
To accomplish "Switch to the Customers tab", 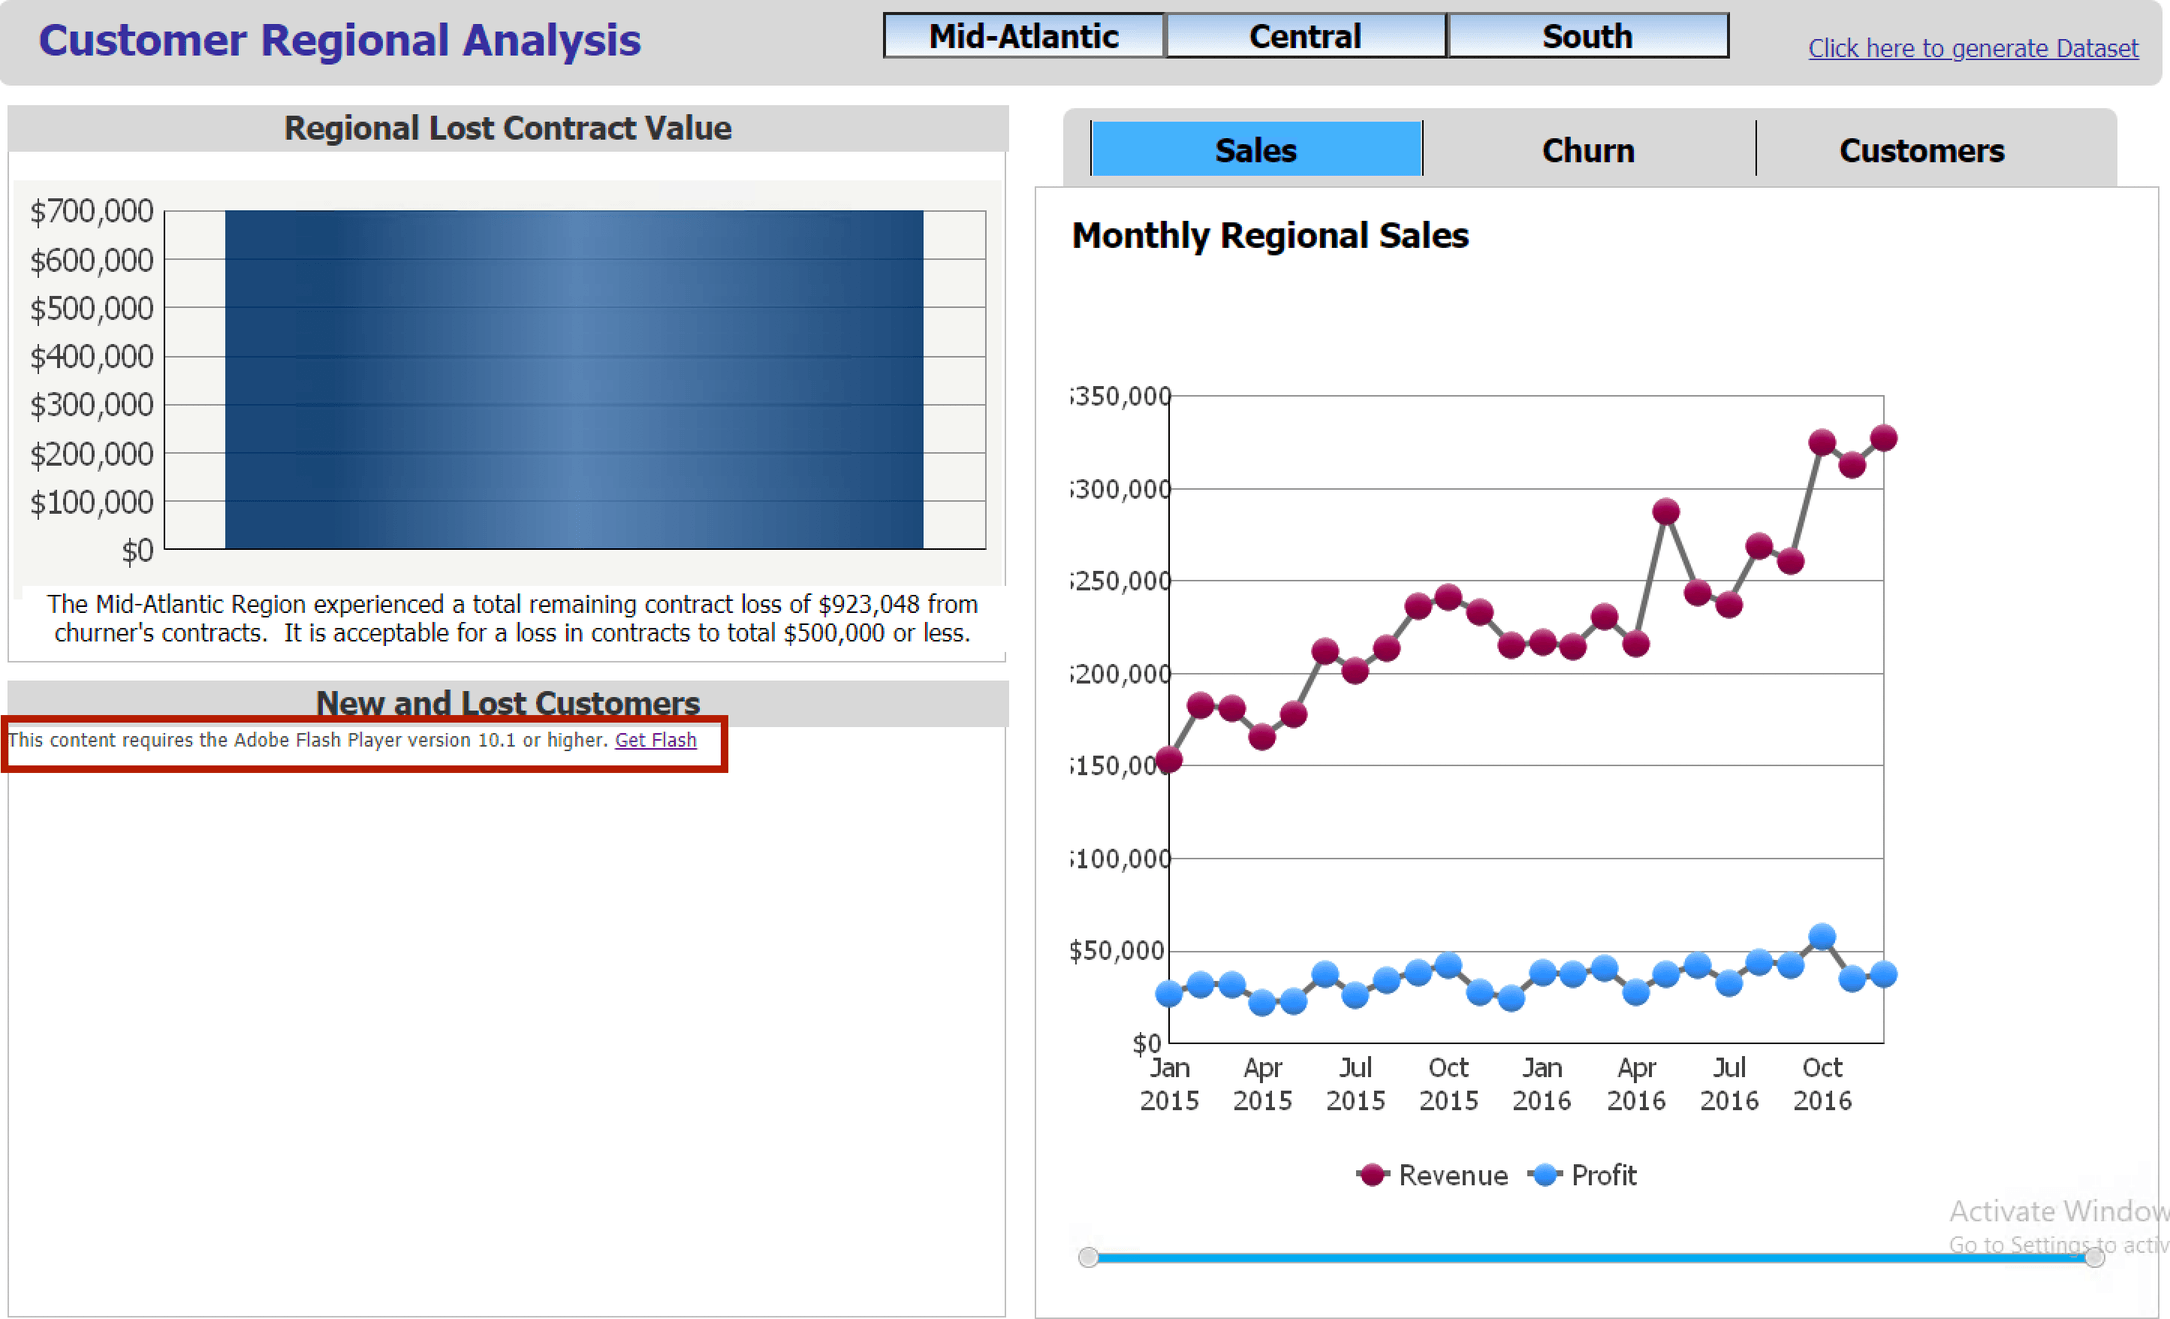I will (x=1921, y=150).
